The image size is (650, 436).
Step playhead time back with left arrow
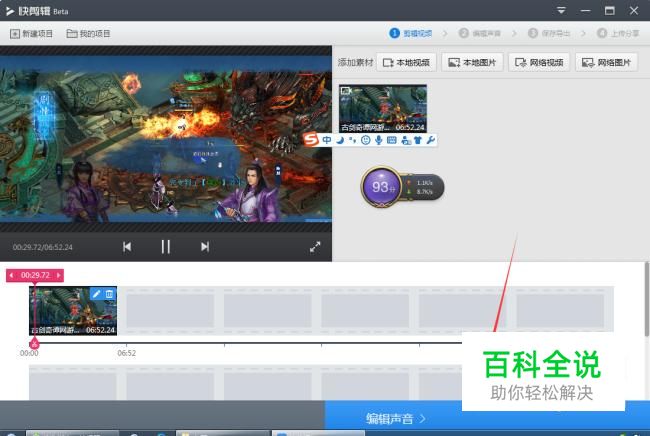11,275
